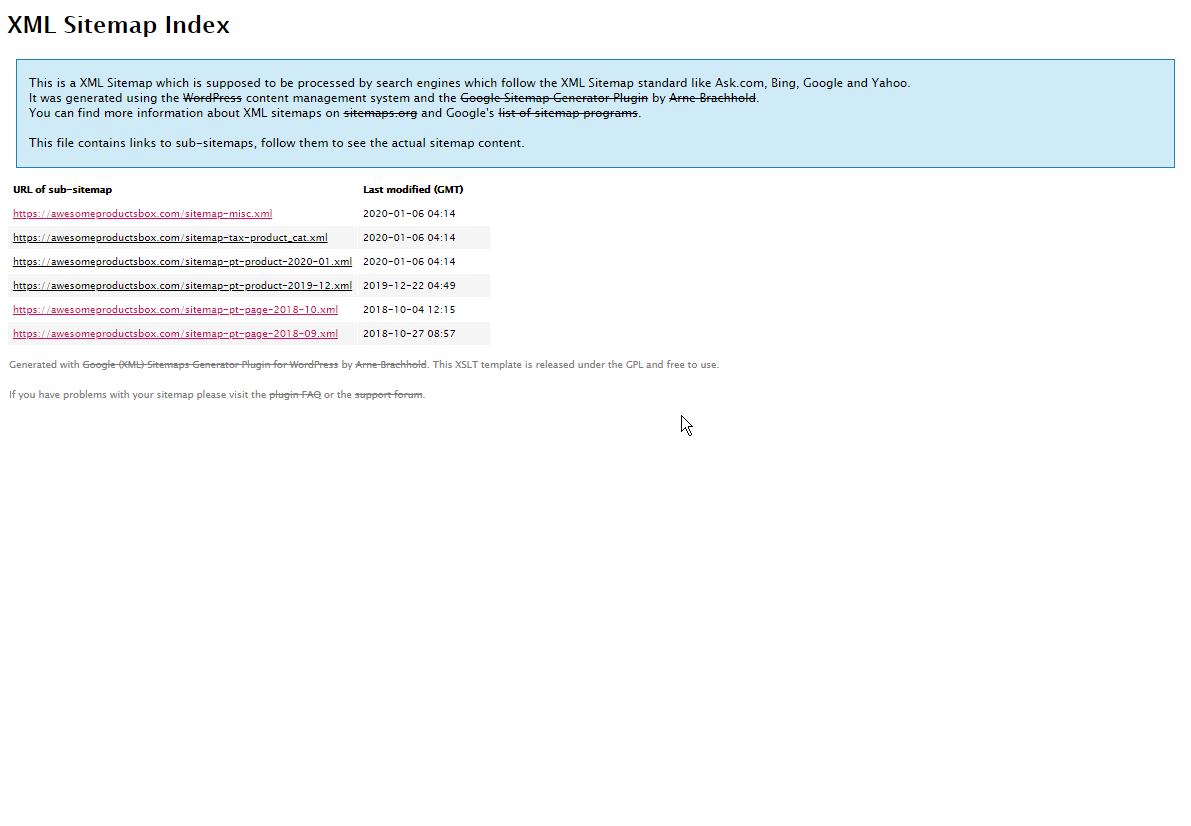Visit the Arne Brachhold link in the info box
Screen dimensions: 1191x826
click(x=712, y=98)
